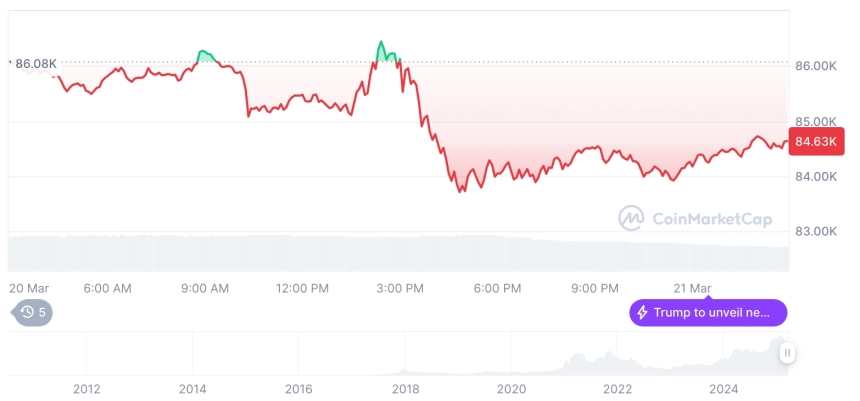Click the 2022 year marker
The image size is (860, 401).
click(618, 389)
